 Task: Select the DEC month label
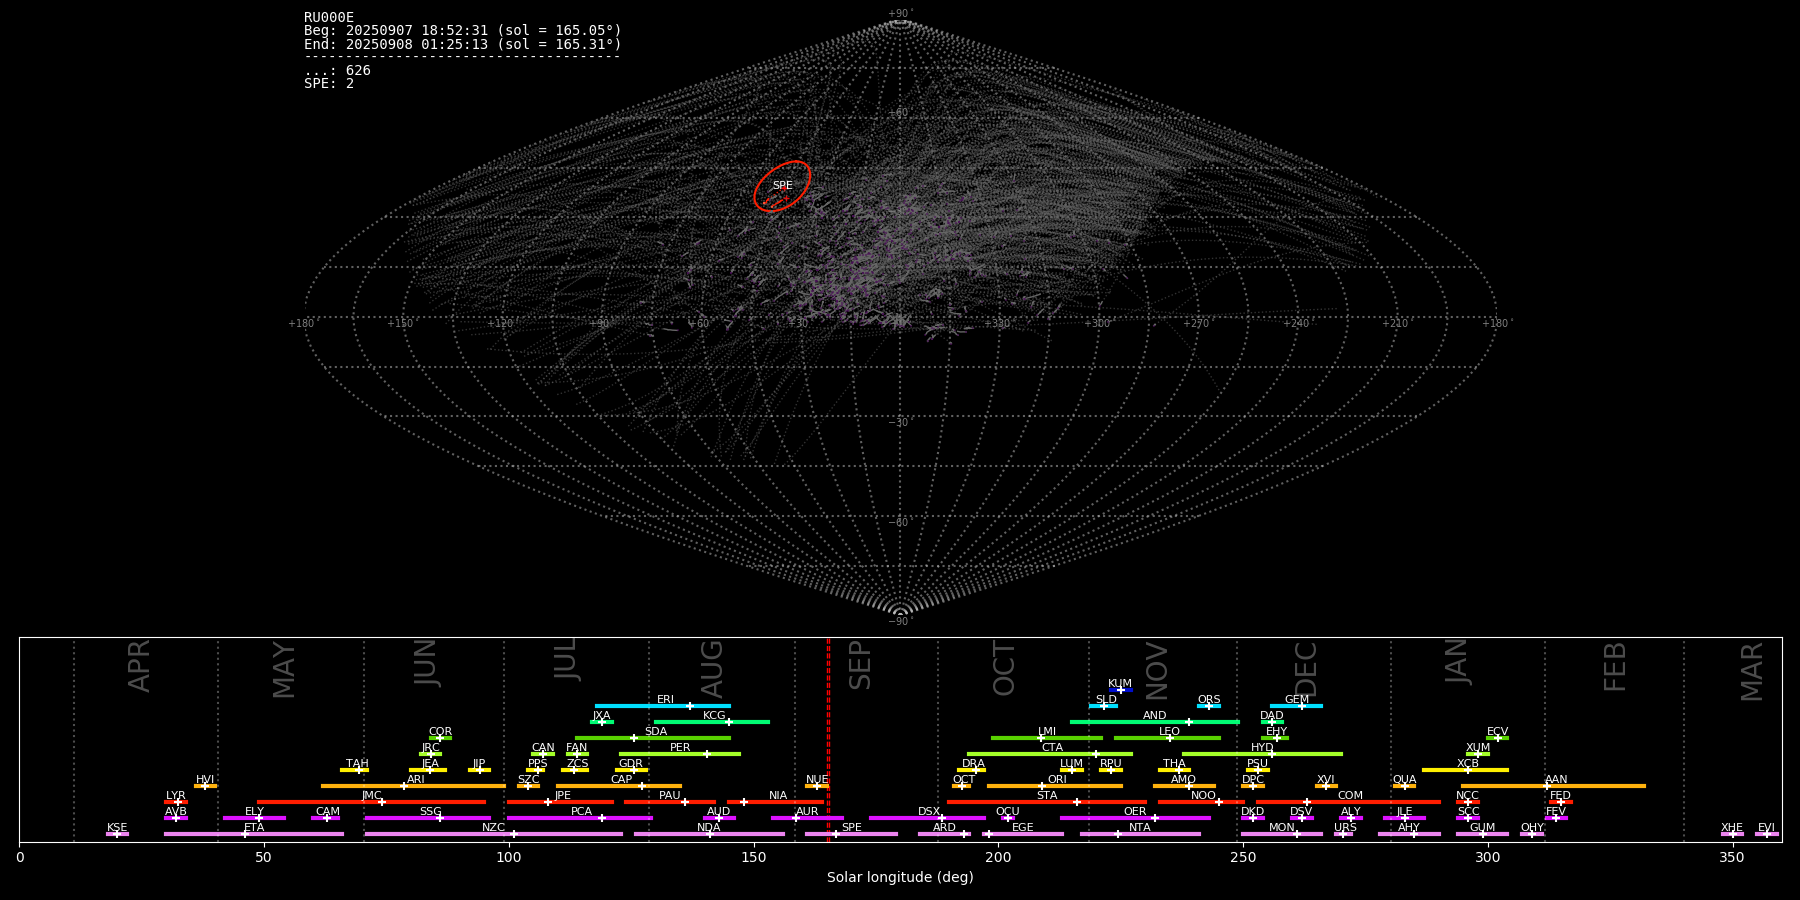click(x=1306, y=668)
